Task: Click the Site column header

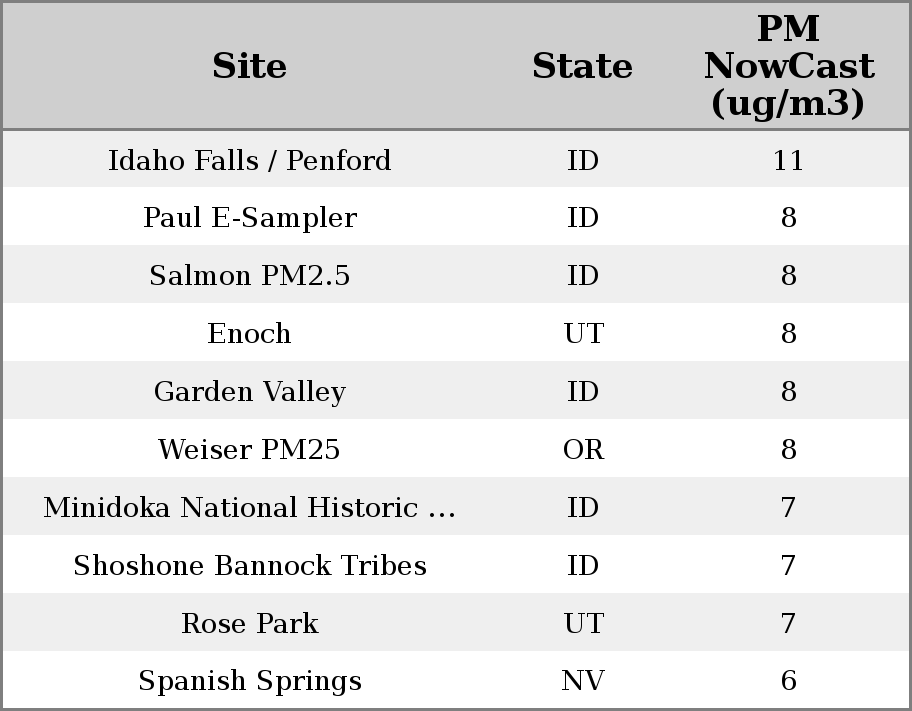Action: (250, 66)
